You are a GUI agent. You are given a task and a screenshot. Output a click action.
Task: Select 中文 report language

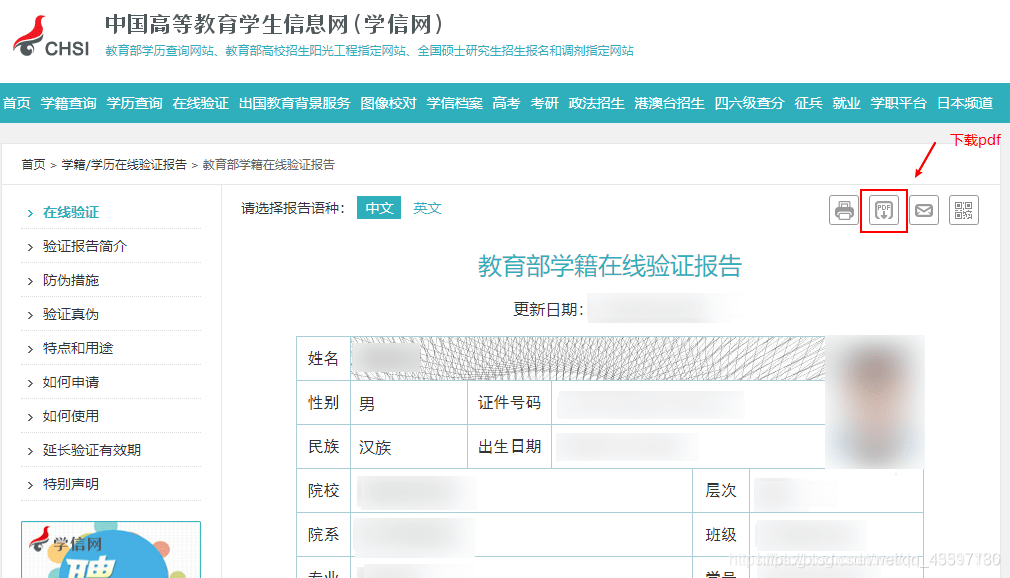[379, 208]
